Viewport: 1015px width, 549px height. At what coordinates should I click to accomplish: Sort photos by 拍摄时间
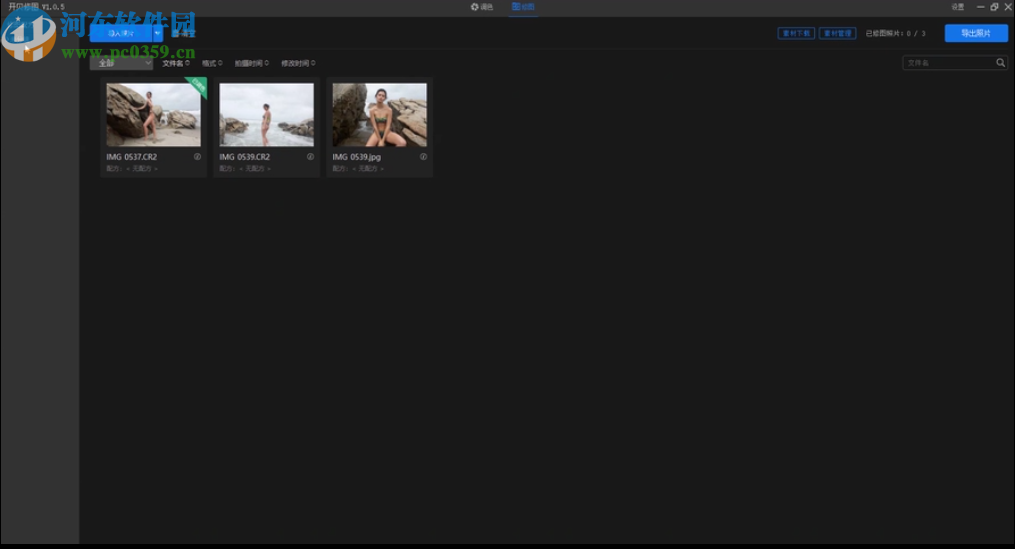[x=250, y=63]
